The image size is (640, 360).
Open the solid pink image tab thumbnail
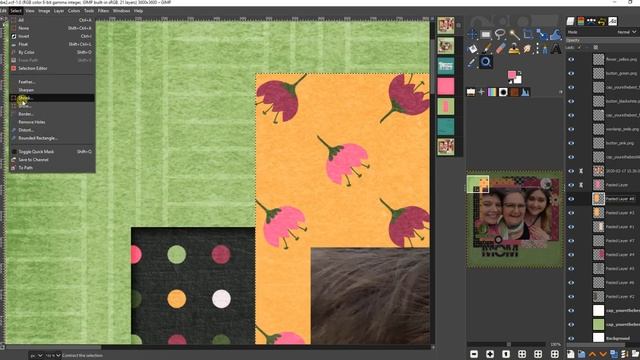coord(446,86)
